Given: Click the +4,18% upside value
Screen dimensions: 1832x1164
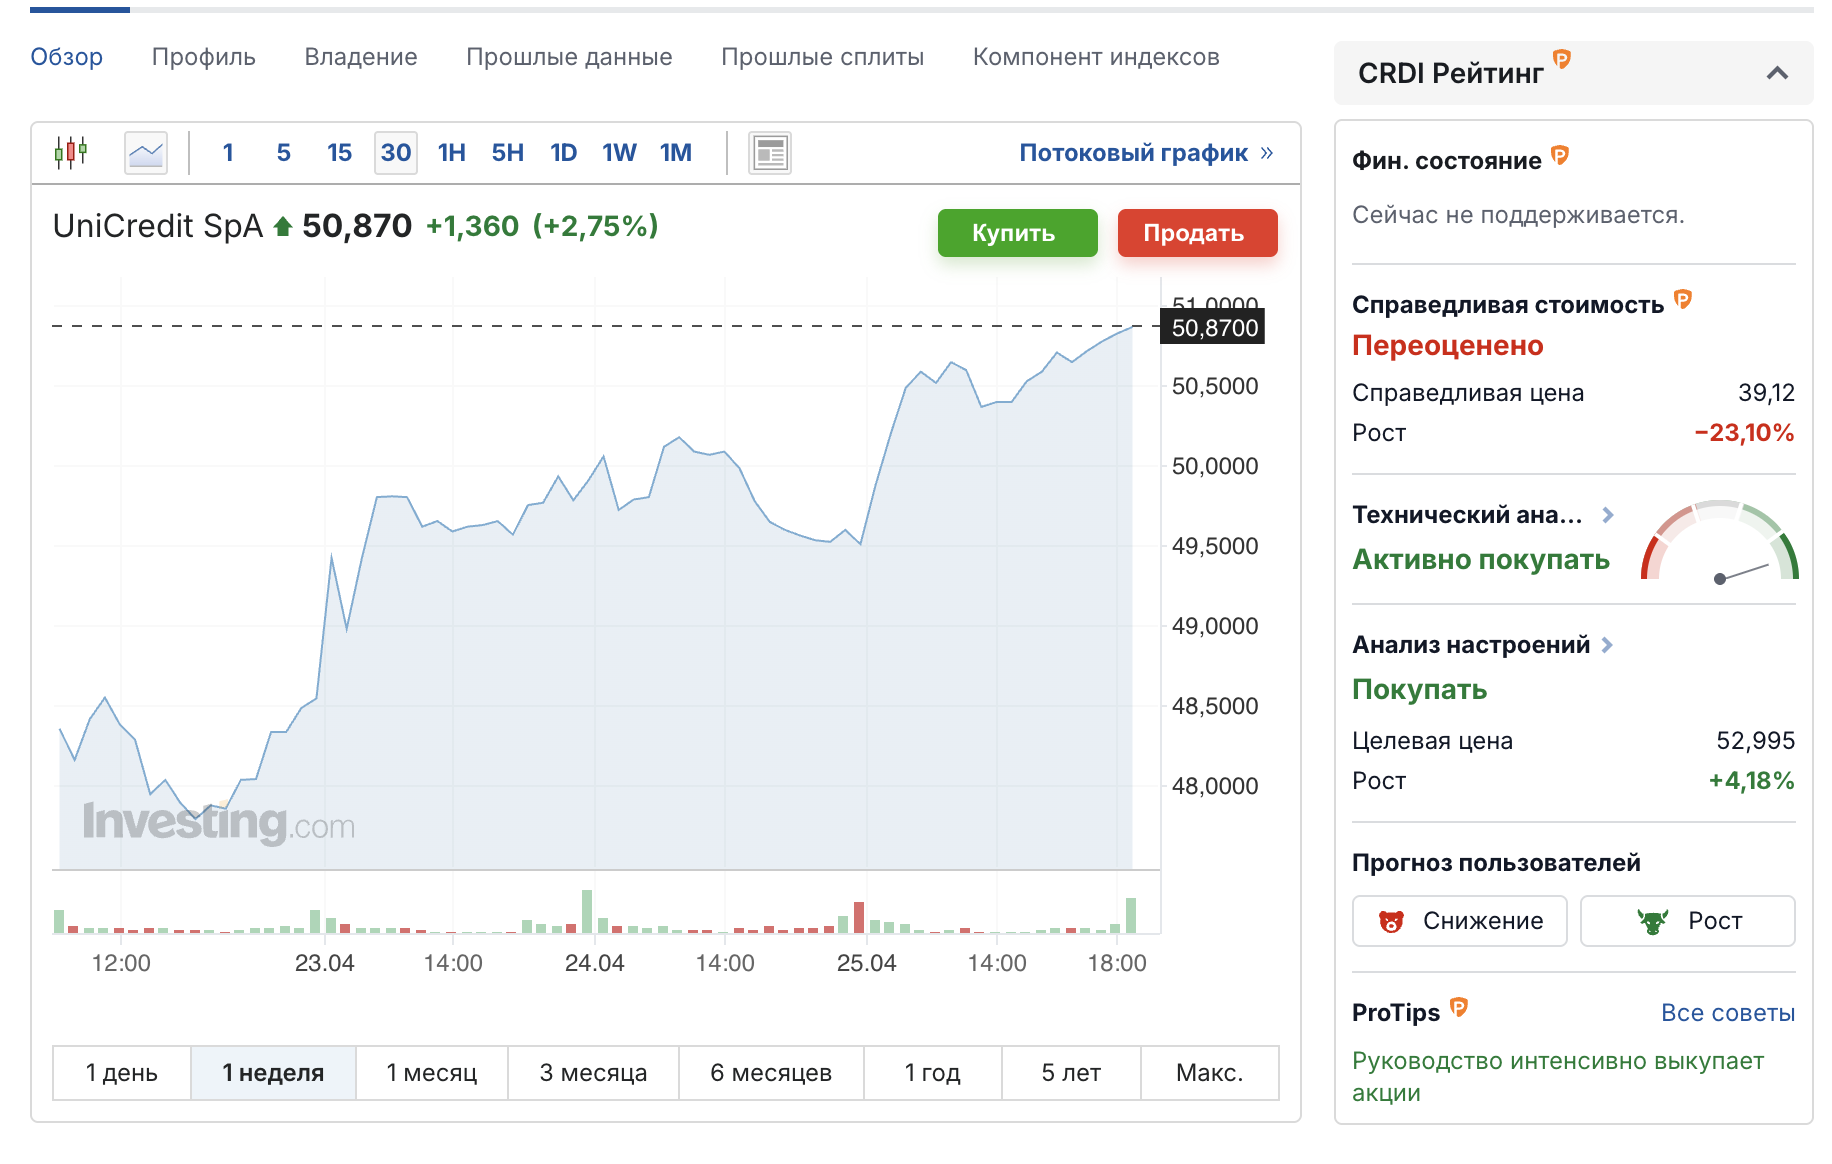Looking at the screenshot, I should click(1752, 781).
